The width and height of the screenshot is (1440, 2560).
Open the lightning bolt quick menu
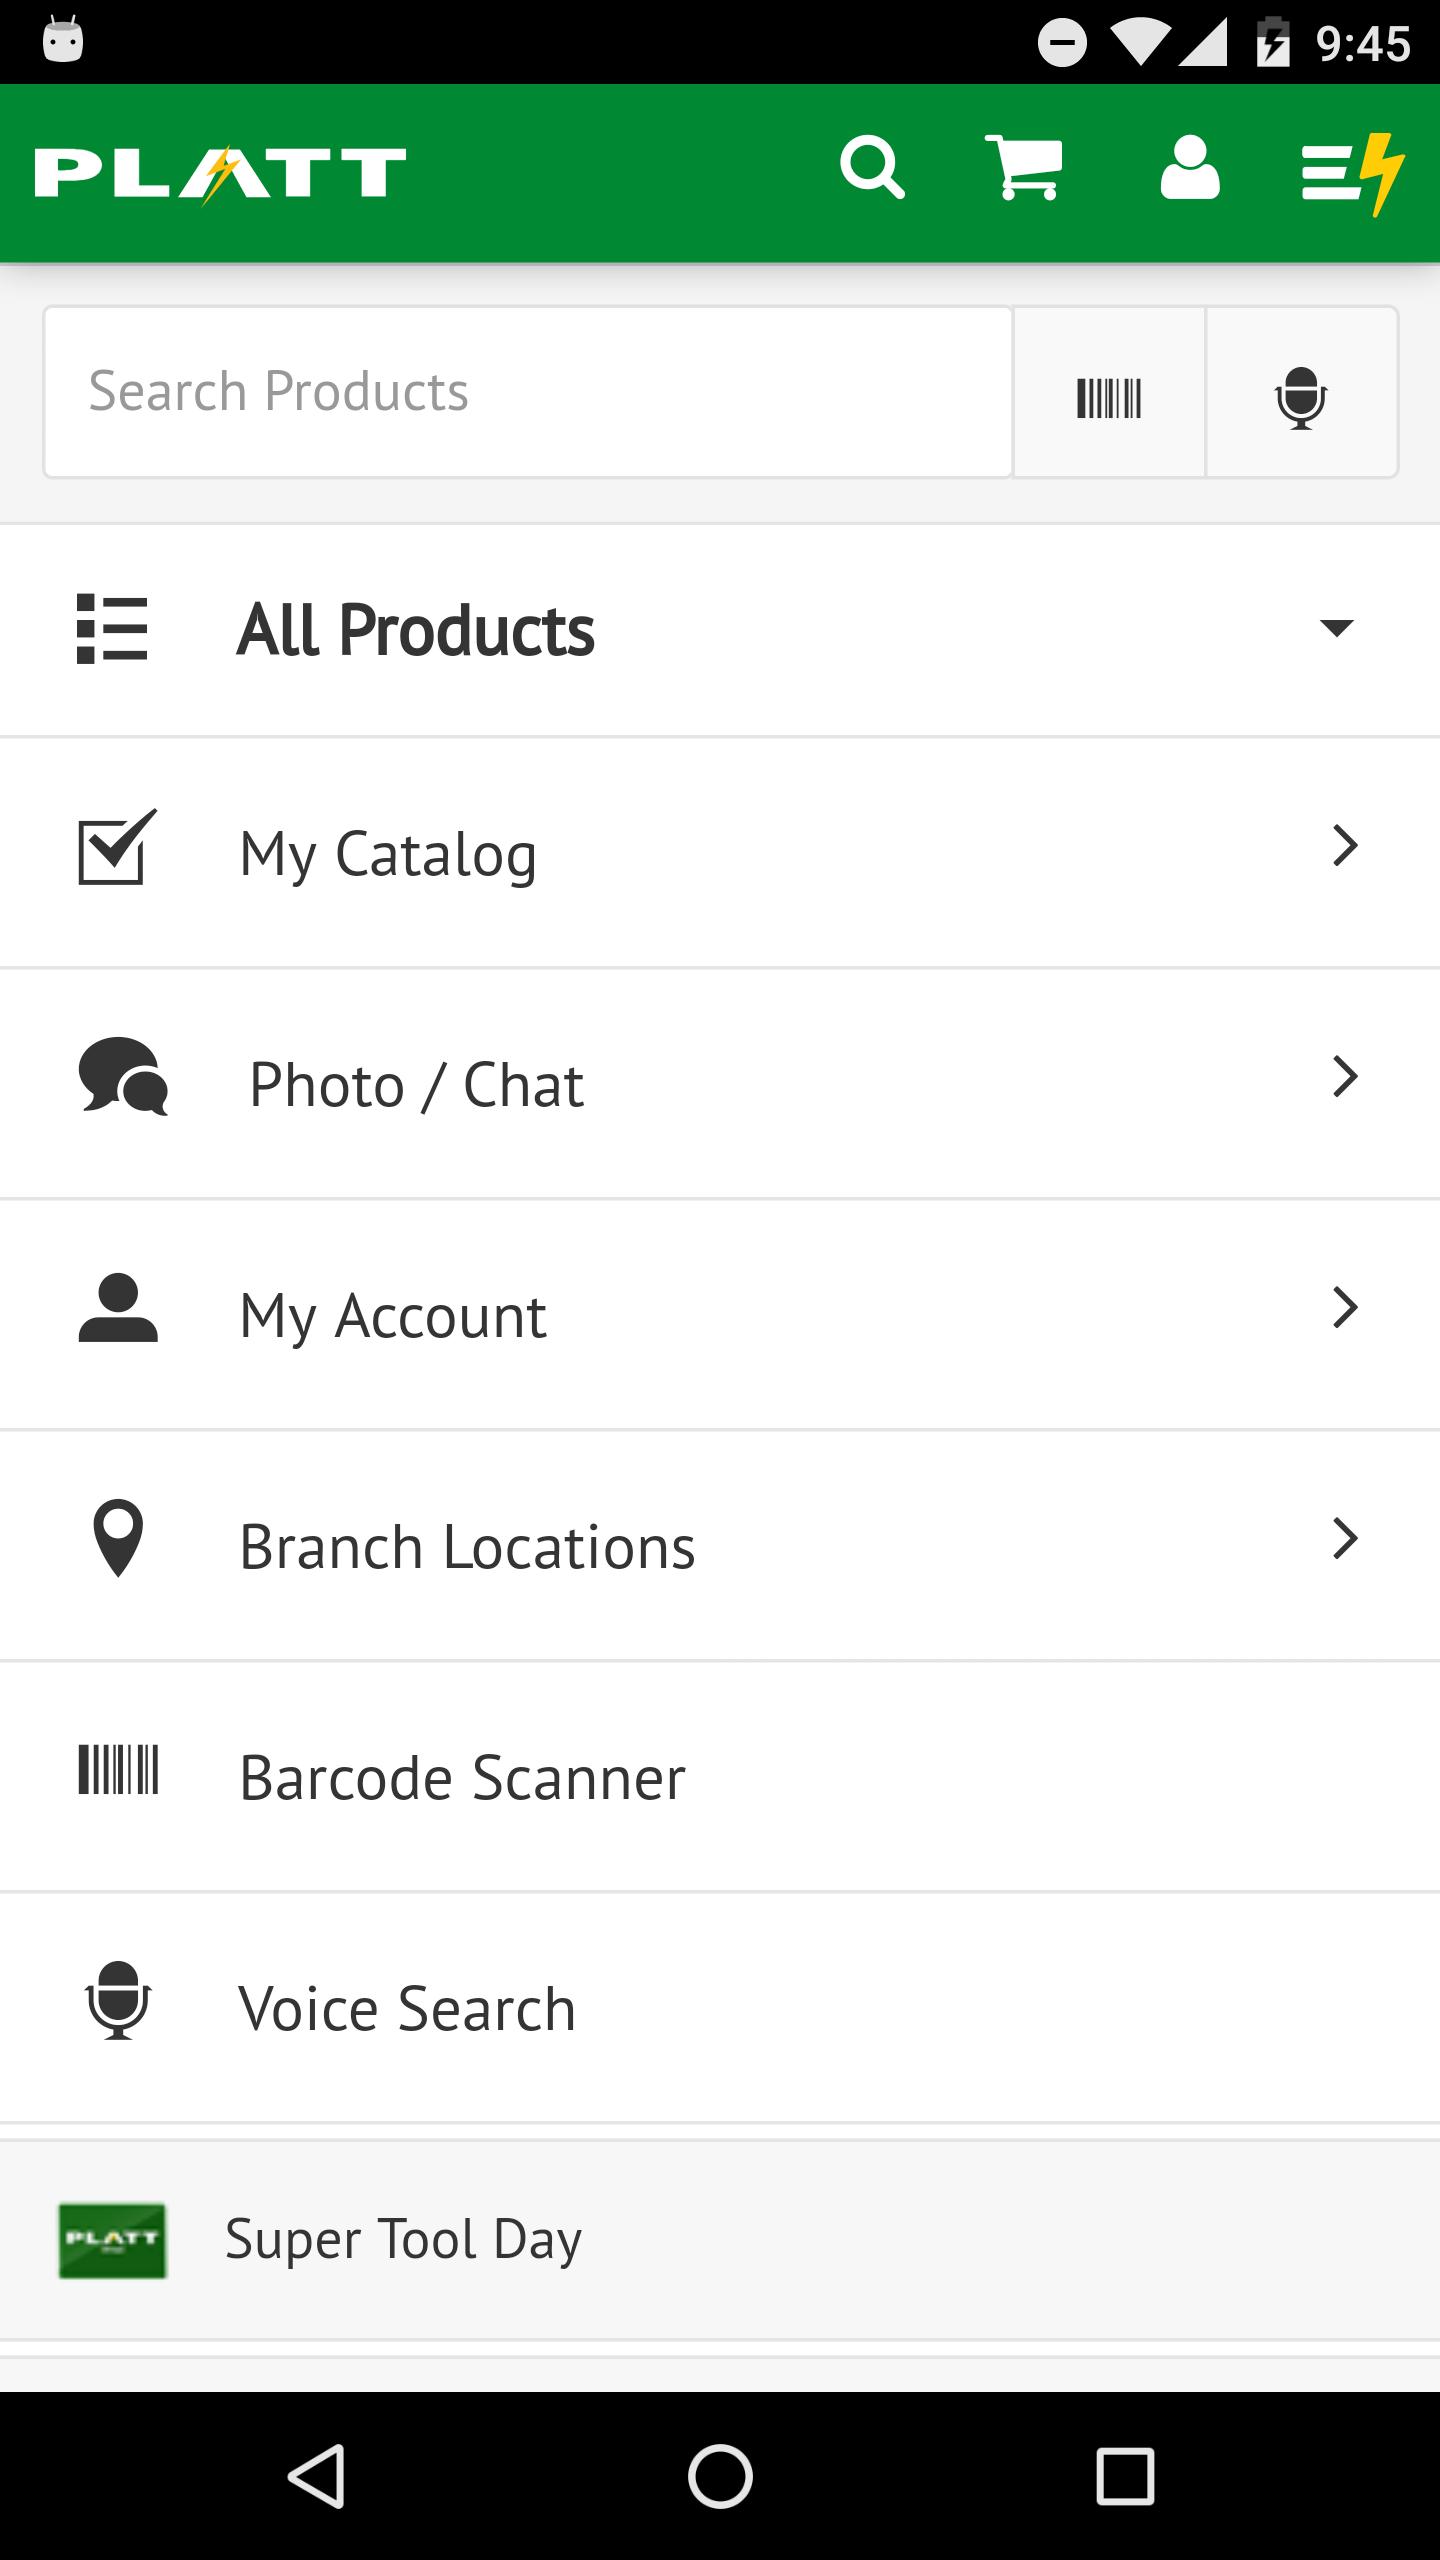tap(1352, 173)
